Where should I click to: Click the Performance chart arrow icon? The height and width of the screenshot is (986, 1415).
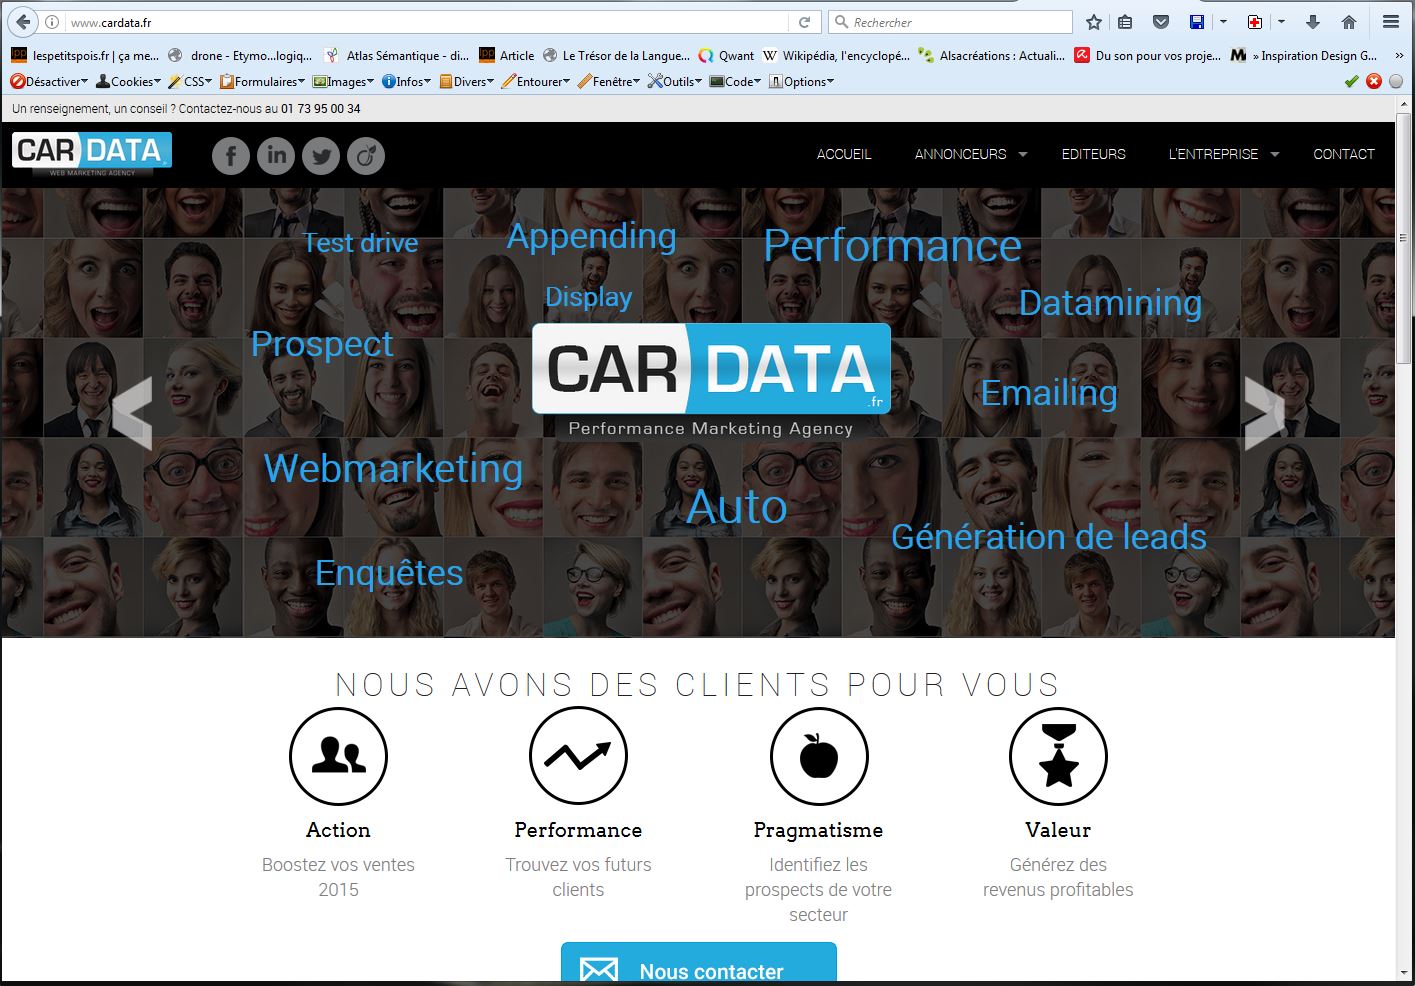[578, 756]
